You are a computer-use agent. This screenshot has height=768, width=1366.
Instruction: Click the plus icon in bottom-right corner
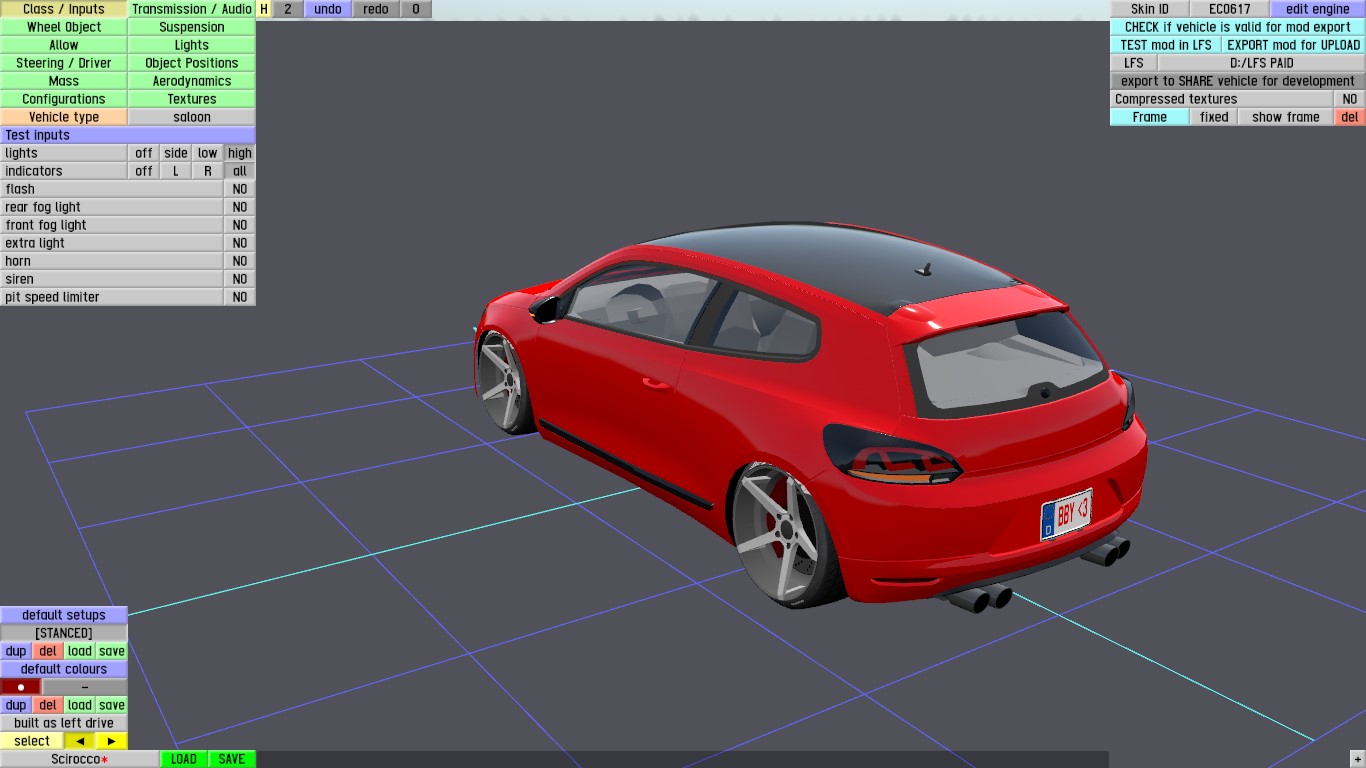tap(1357, 759)
